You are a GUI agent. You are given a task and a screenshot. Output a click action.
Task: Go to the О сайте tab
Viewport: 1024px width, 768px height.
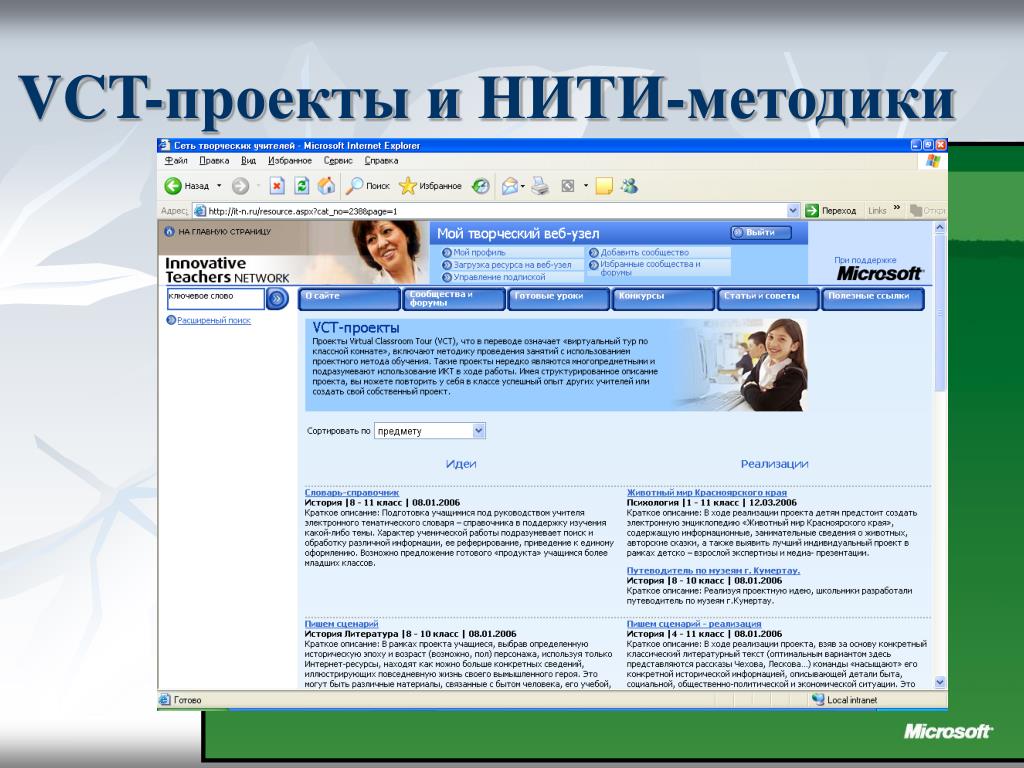(349, 299)
